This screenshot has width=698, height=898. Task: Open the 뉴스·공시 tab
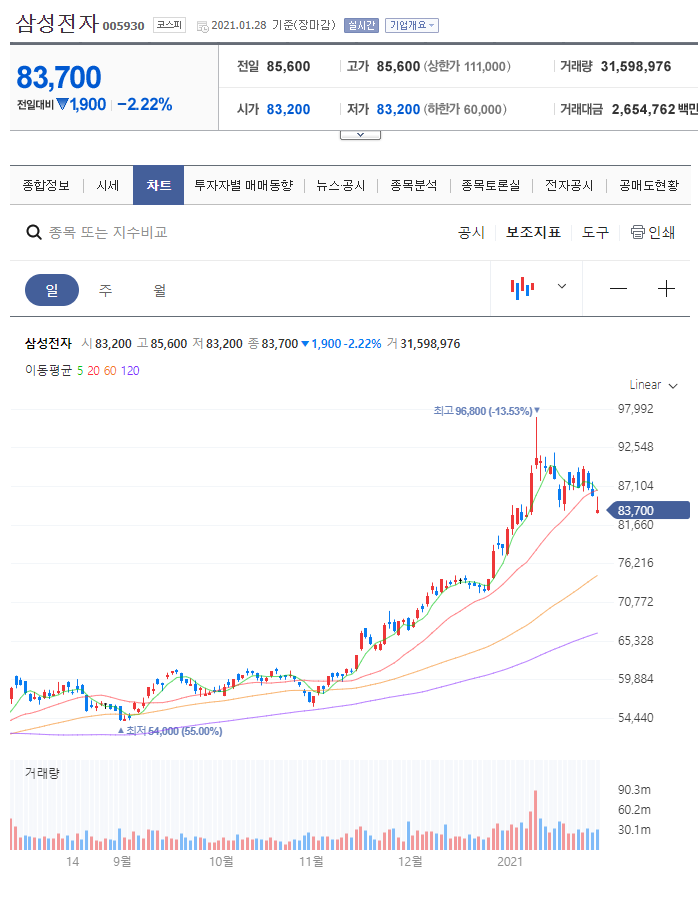(x=341, y=186)
